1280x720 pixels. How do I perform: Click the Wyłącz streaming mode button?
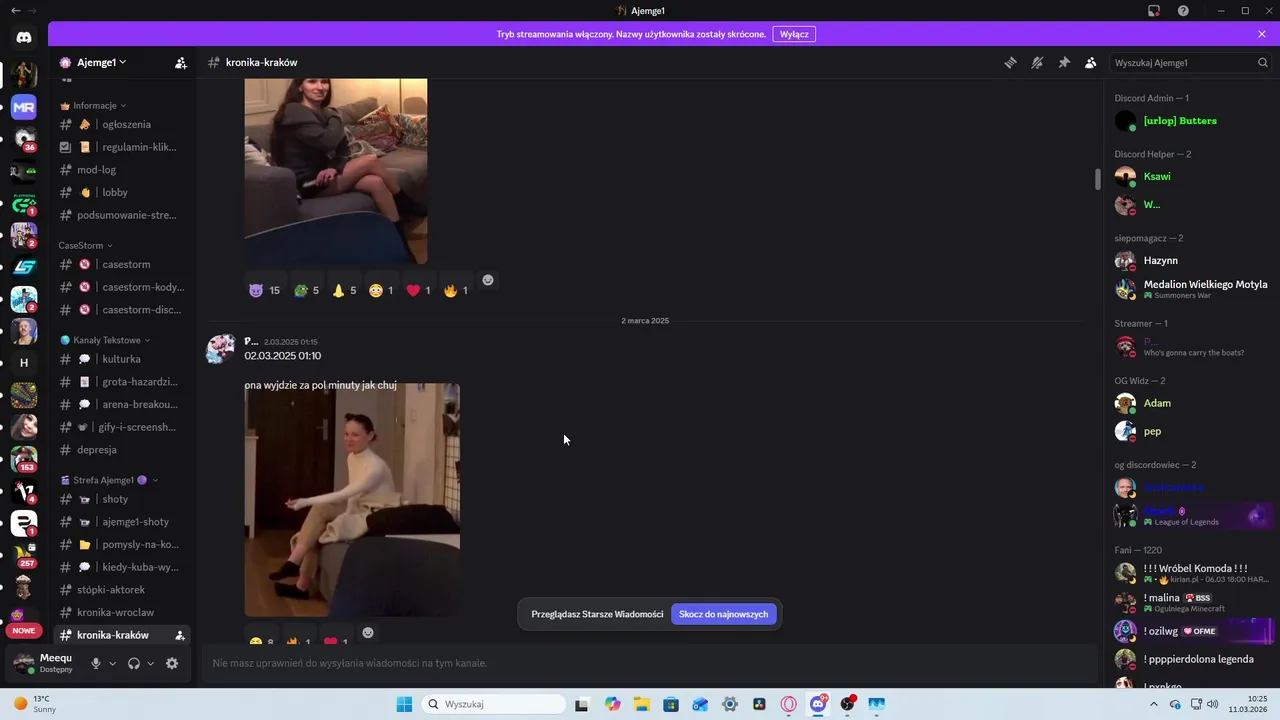794,34
